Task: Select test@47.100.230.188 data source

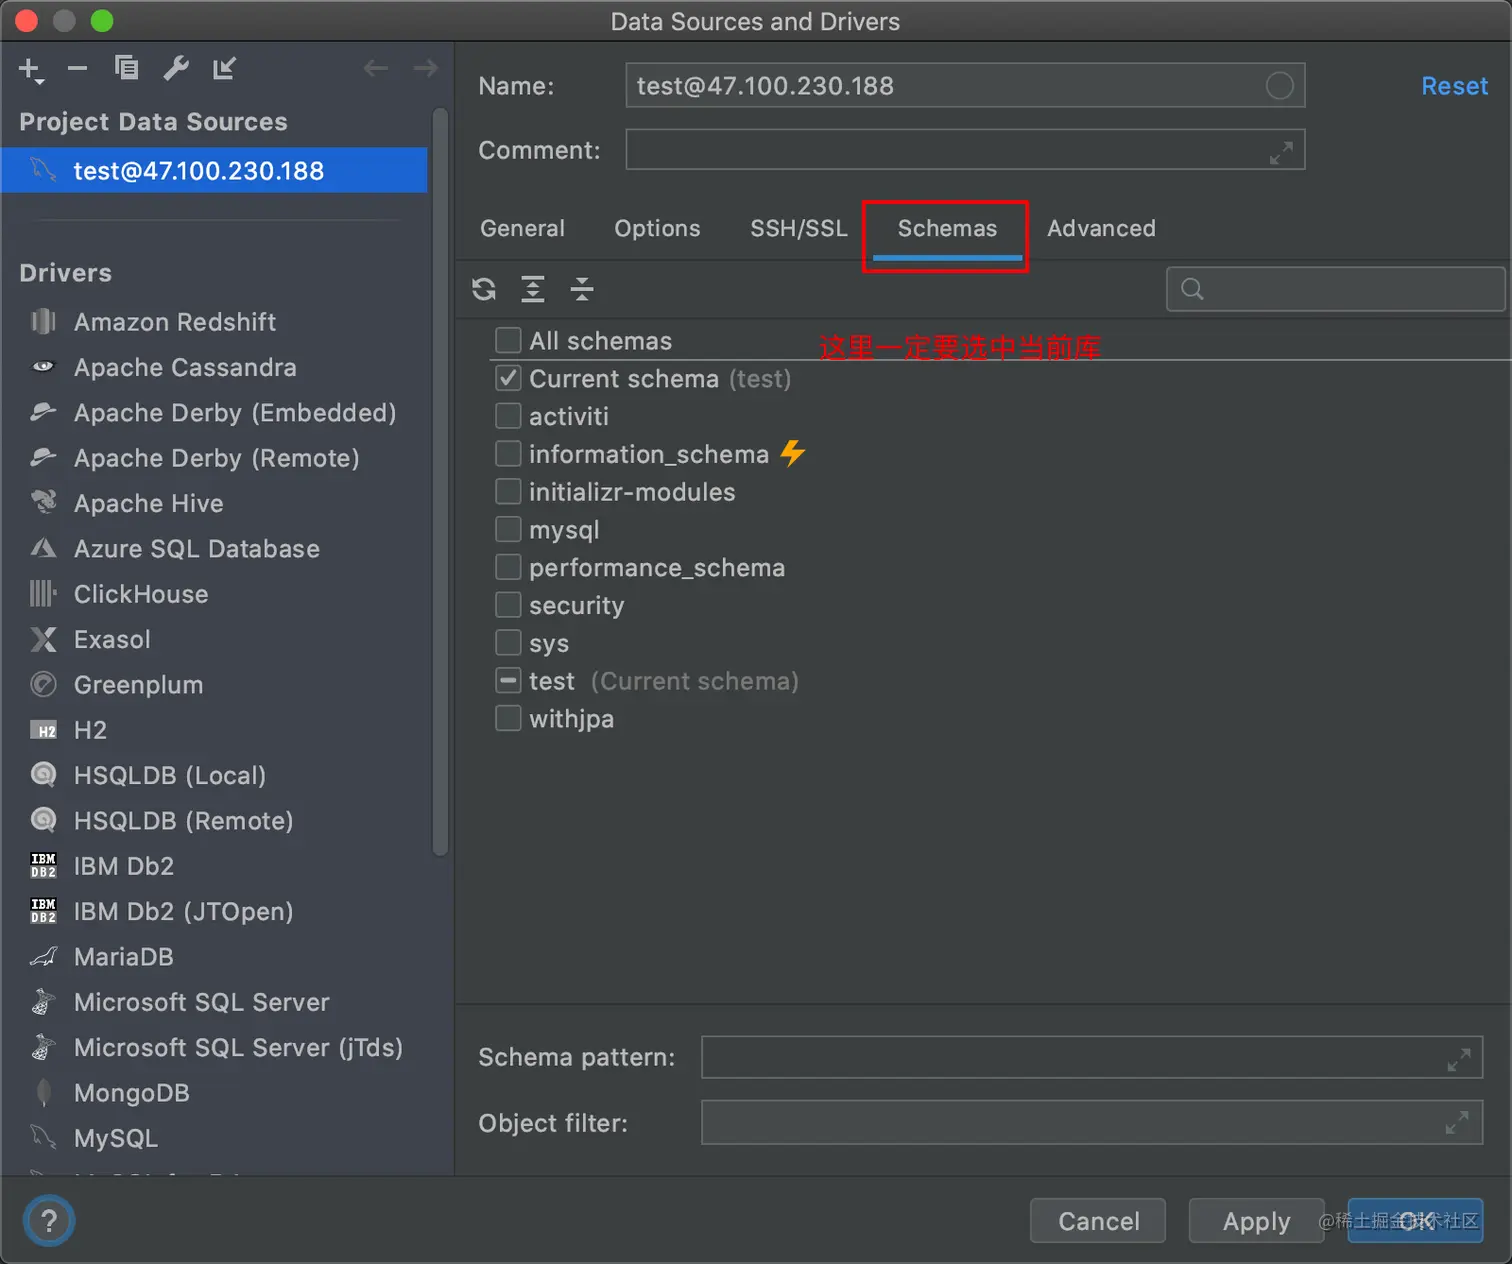Action: (x=214, y=170)
